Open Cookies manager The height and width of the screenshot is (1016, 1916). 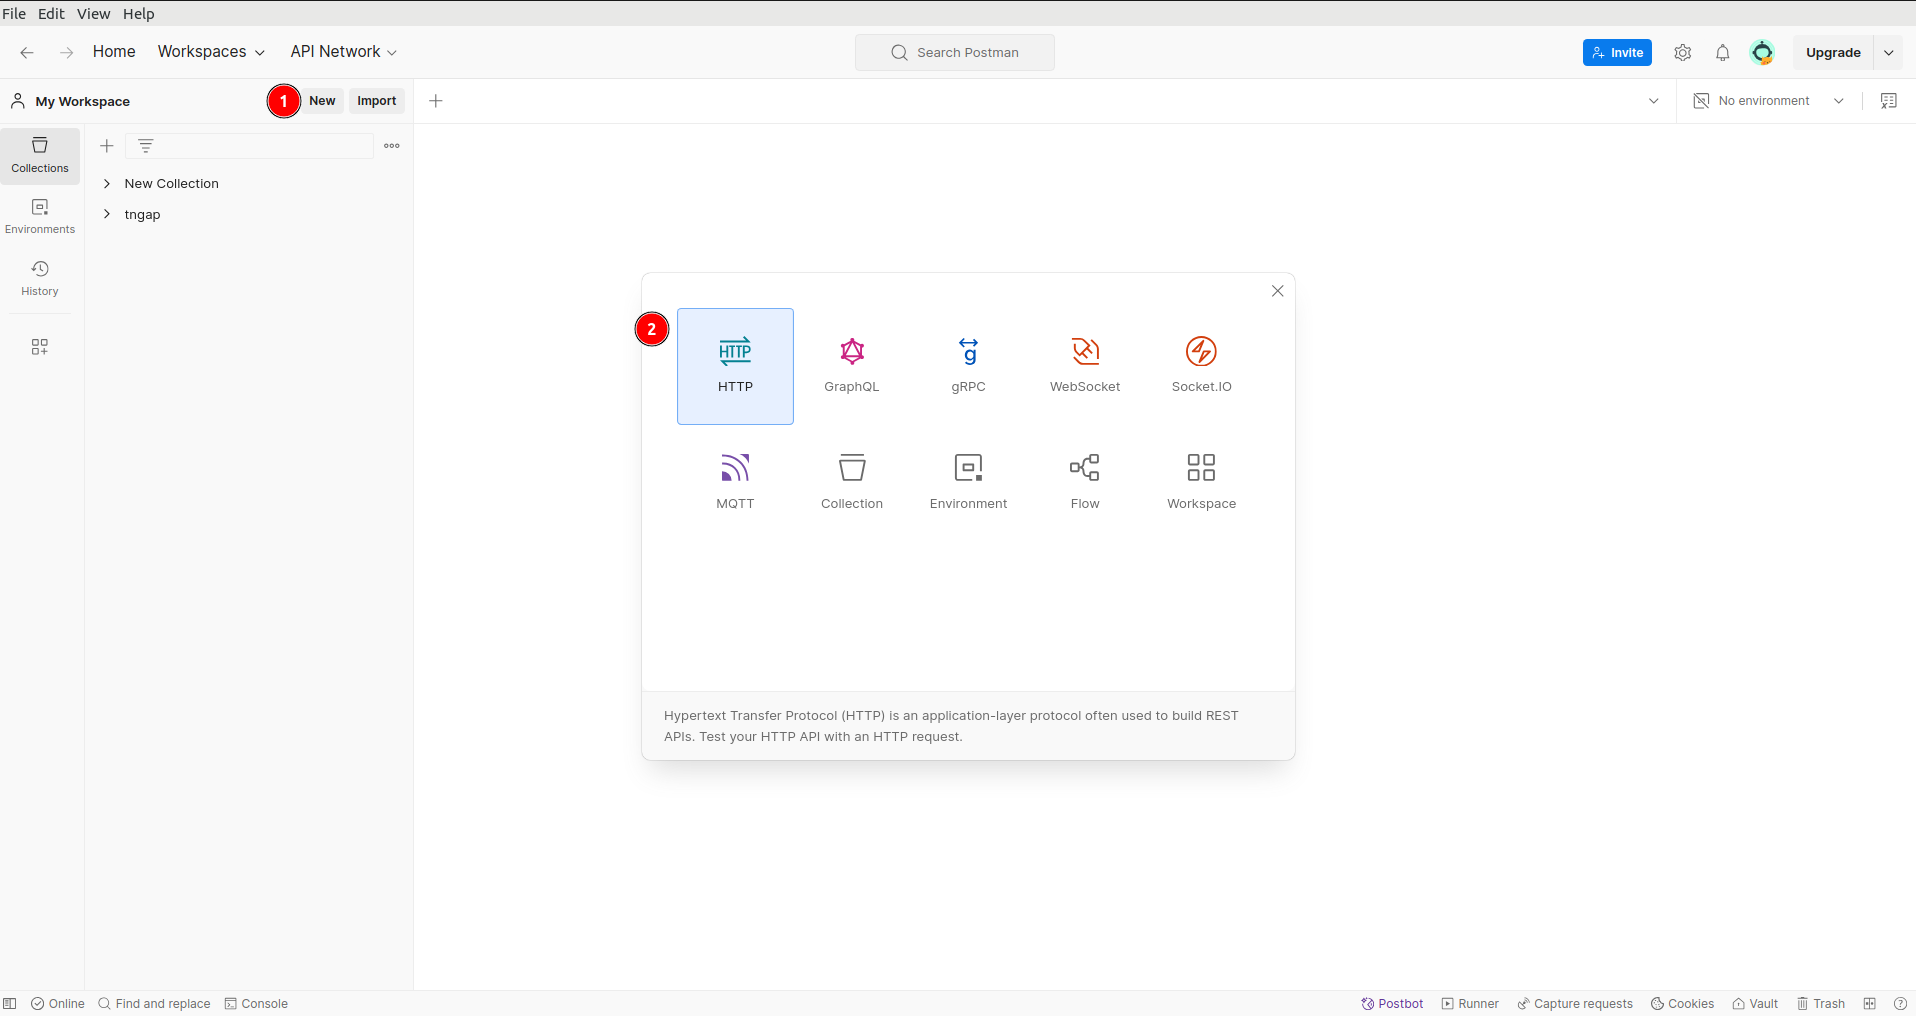coord(1682,1004)
